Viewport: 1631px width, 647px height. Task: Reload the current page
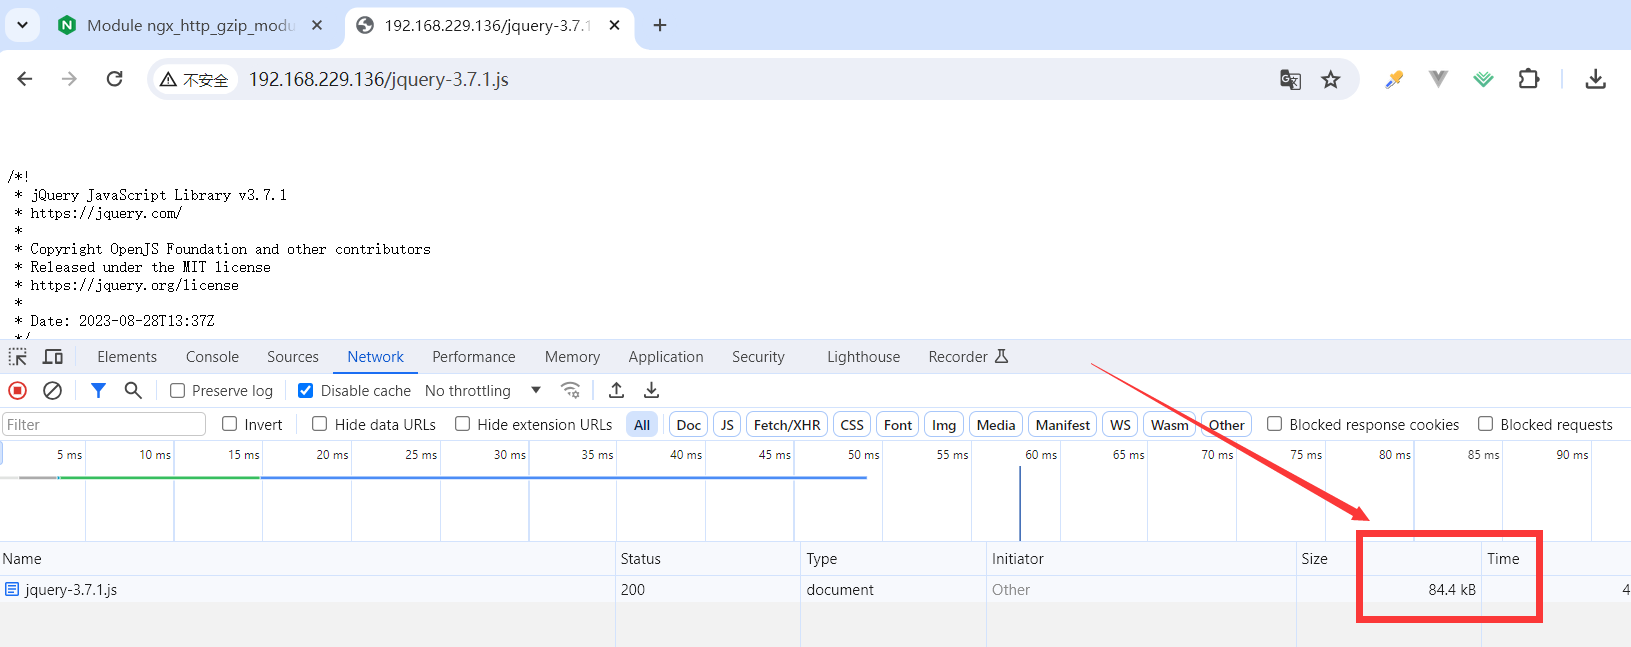[x=115, y=79]
